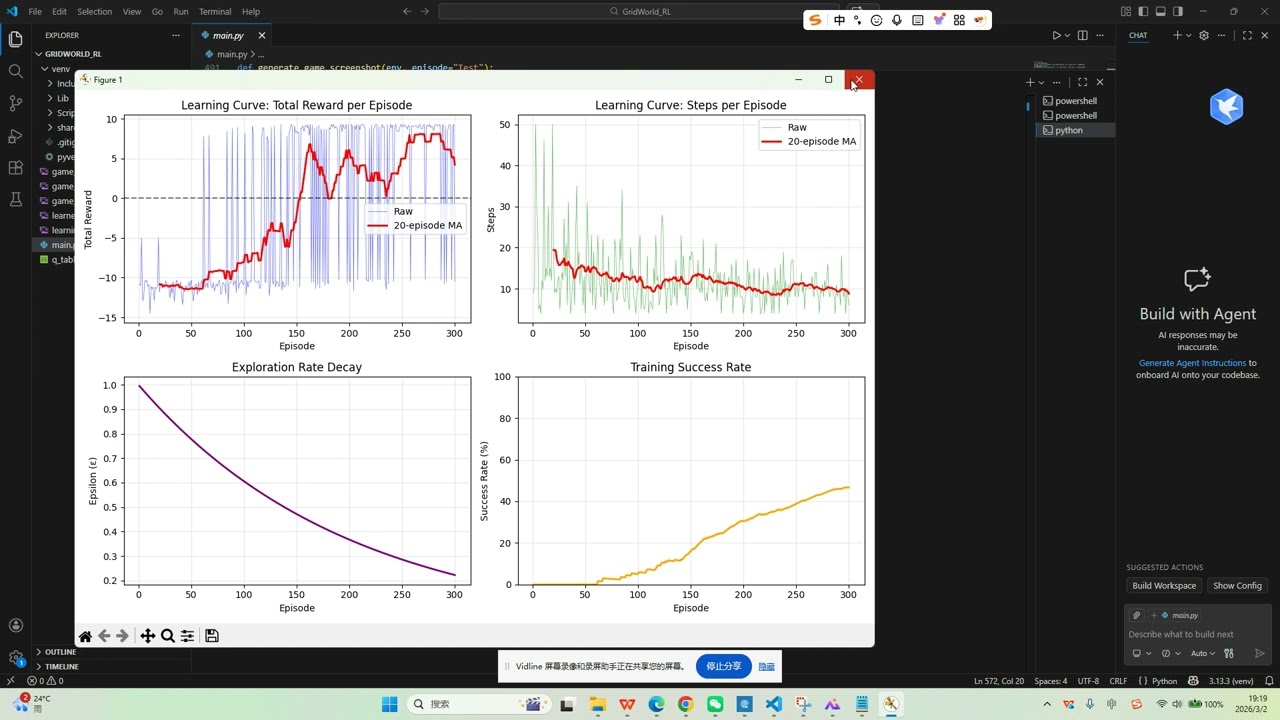Image resolution: width=1280 pixels, height=720 pixels.
Task: Expand the run button dropdown arrow
Action: (x=1067, y=35)
